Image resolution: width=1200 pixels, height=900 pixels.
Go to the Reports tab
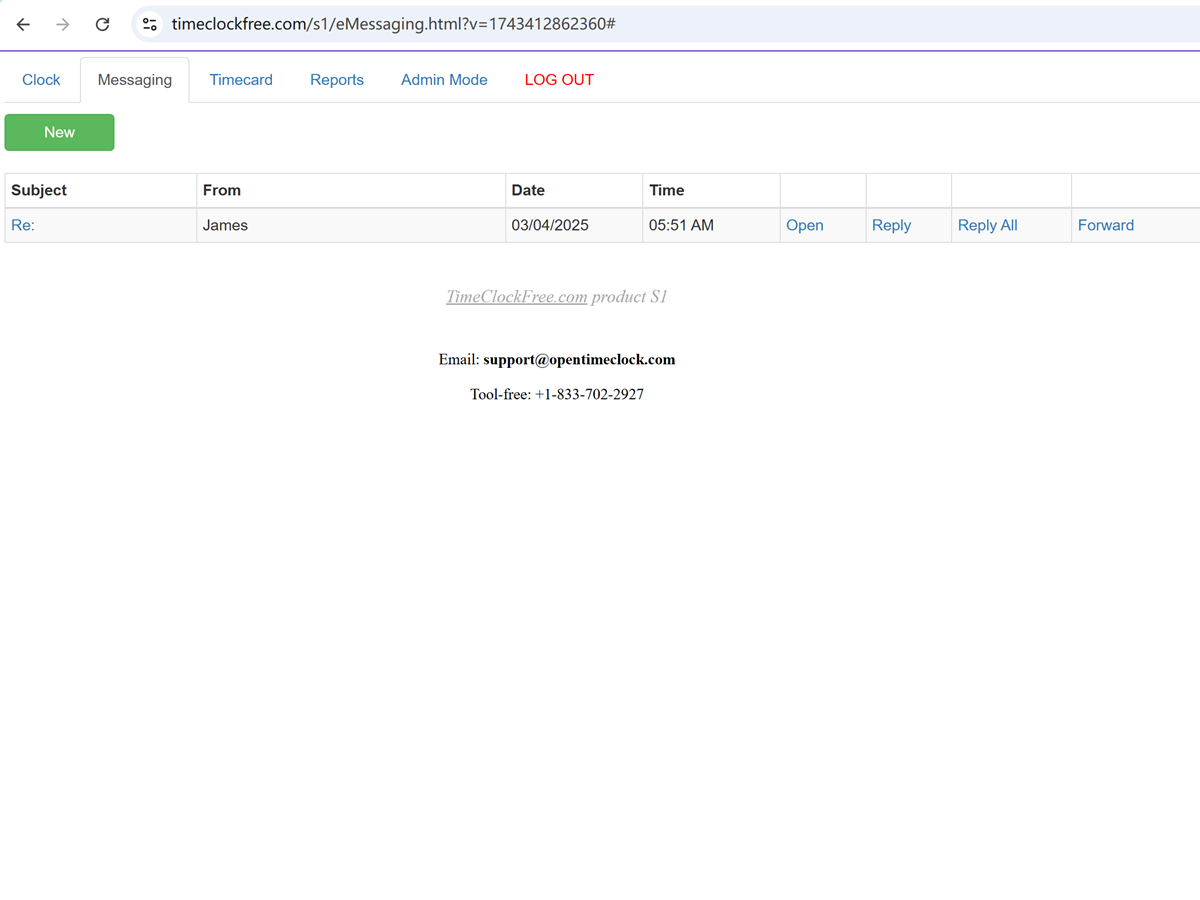click(337, 80)
